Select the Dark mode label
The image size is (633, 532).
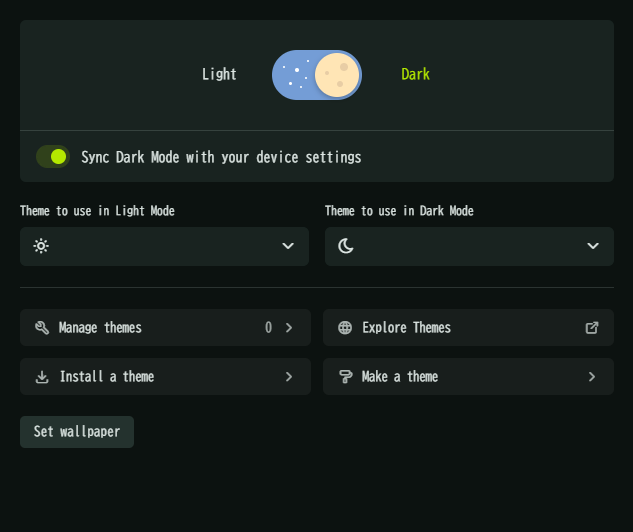(x=415, y=74)
